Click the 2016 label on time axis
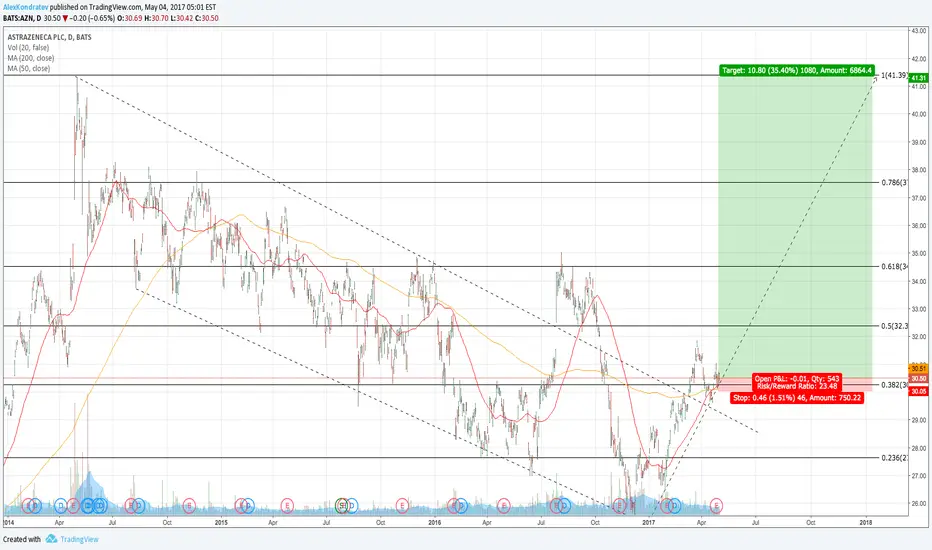This screenshot has height=550, width=932. tap(434, 523)
